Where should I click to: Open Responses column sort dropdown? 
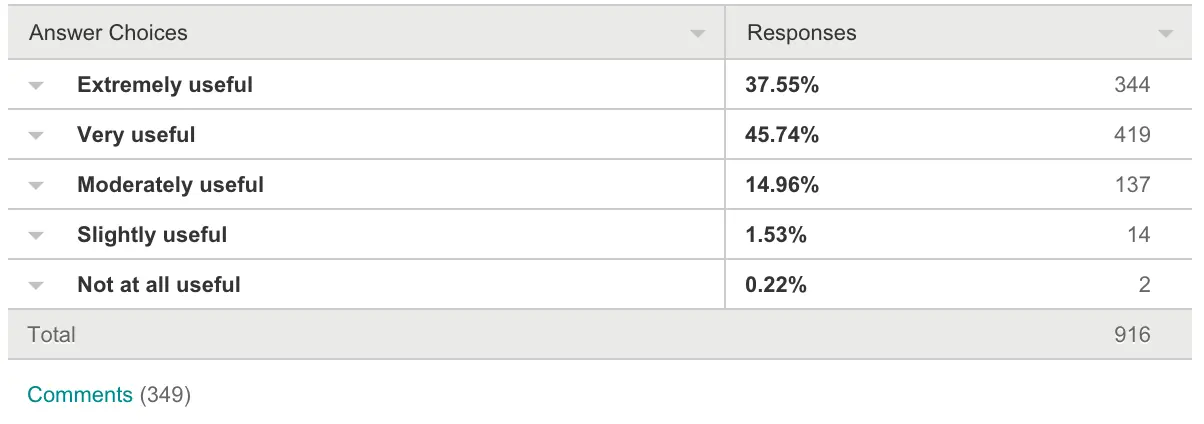tap(1165, 34)
